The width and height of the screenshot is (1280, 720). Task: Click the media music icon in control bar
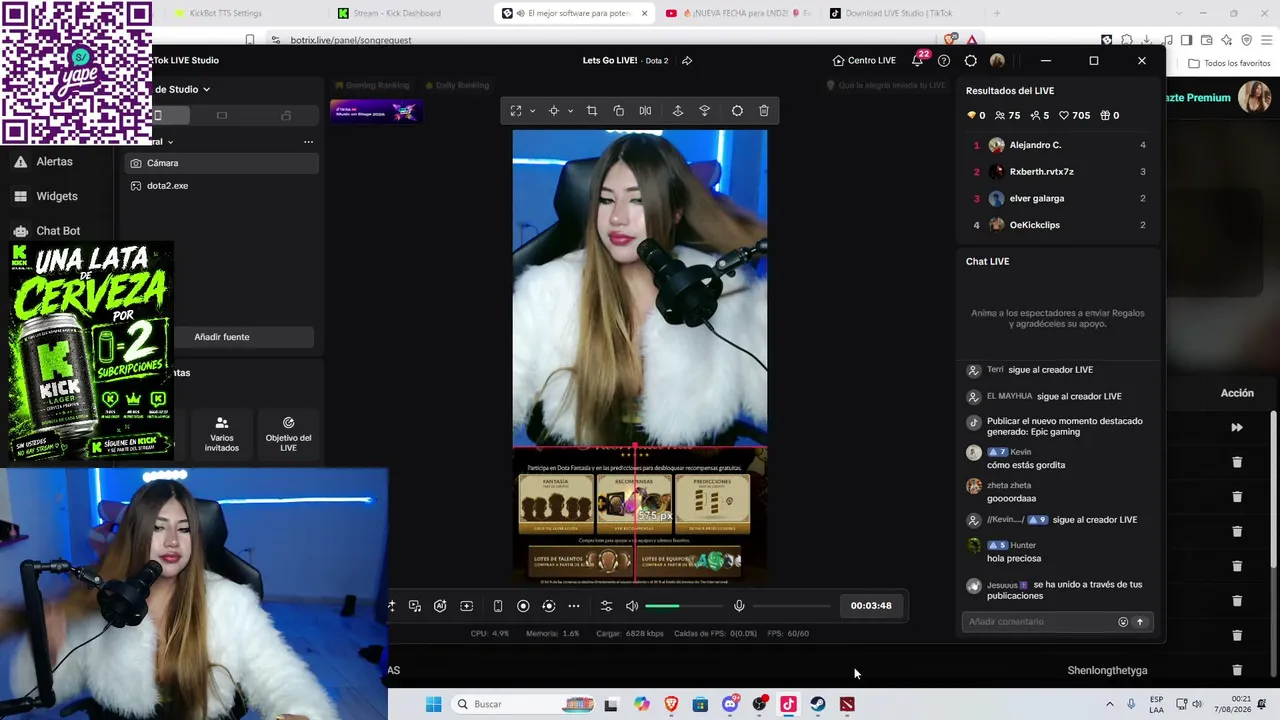coord(415,606)
